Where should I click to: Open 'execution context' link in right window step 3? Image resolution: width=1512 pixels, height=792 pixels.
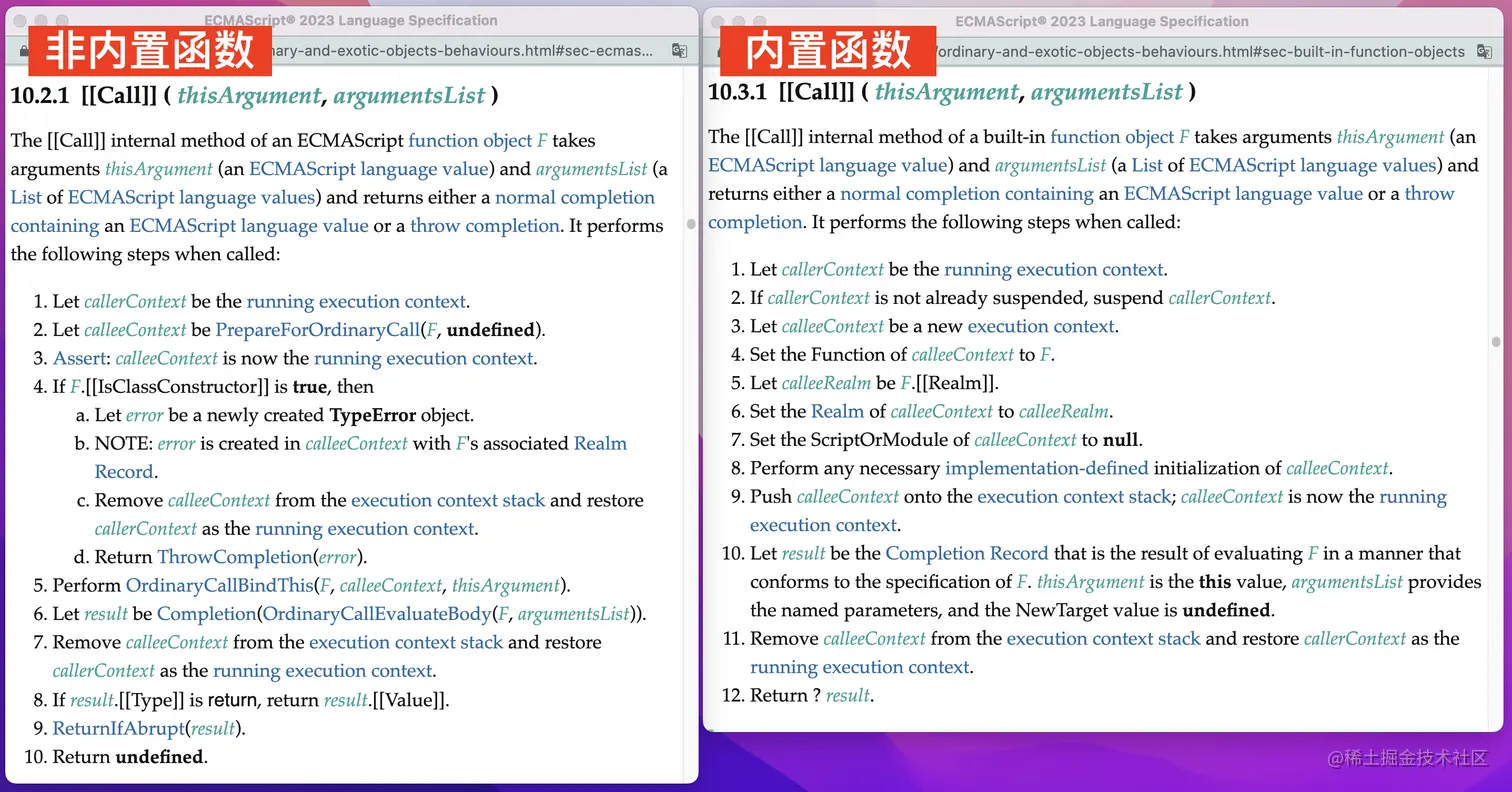[1040, 327]
